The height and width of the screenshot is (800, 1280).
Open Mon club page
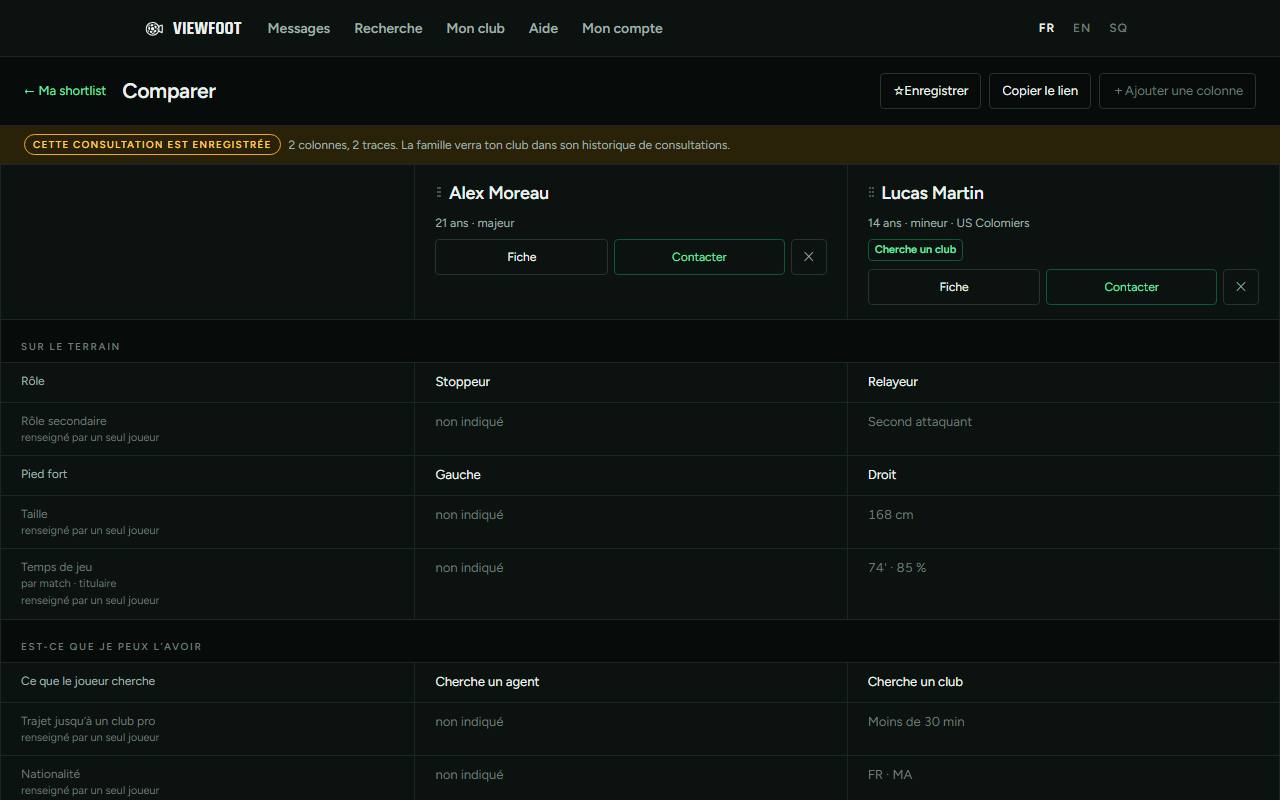[475, 28]
